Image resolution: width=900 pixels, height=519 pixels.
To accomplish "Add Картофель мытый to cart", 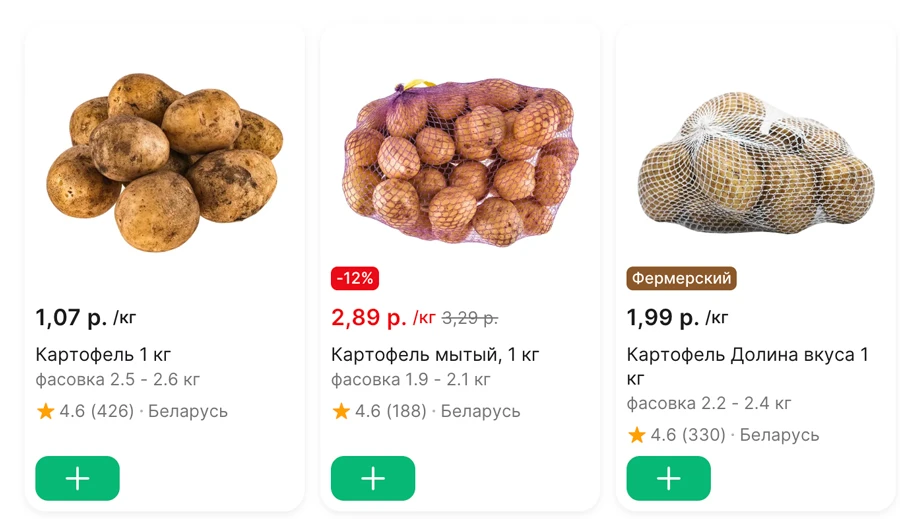I will (x=373, y=478).
